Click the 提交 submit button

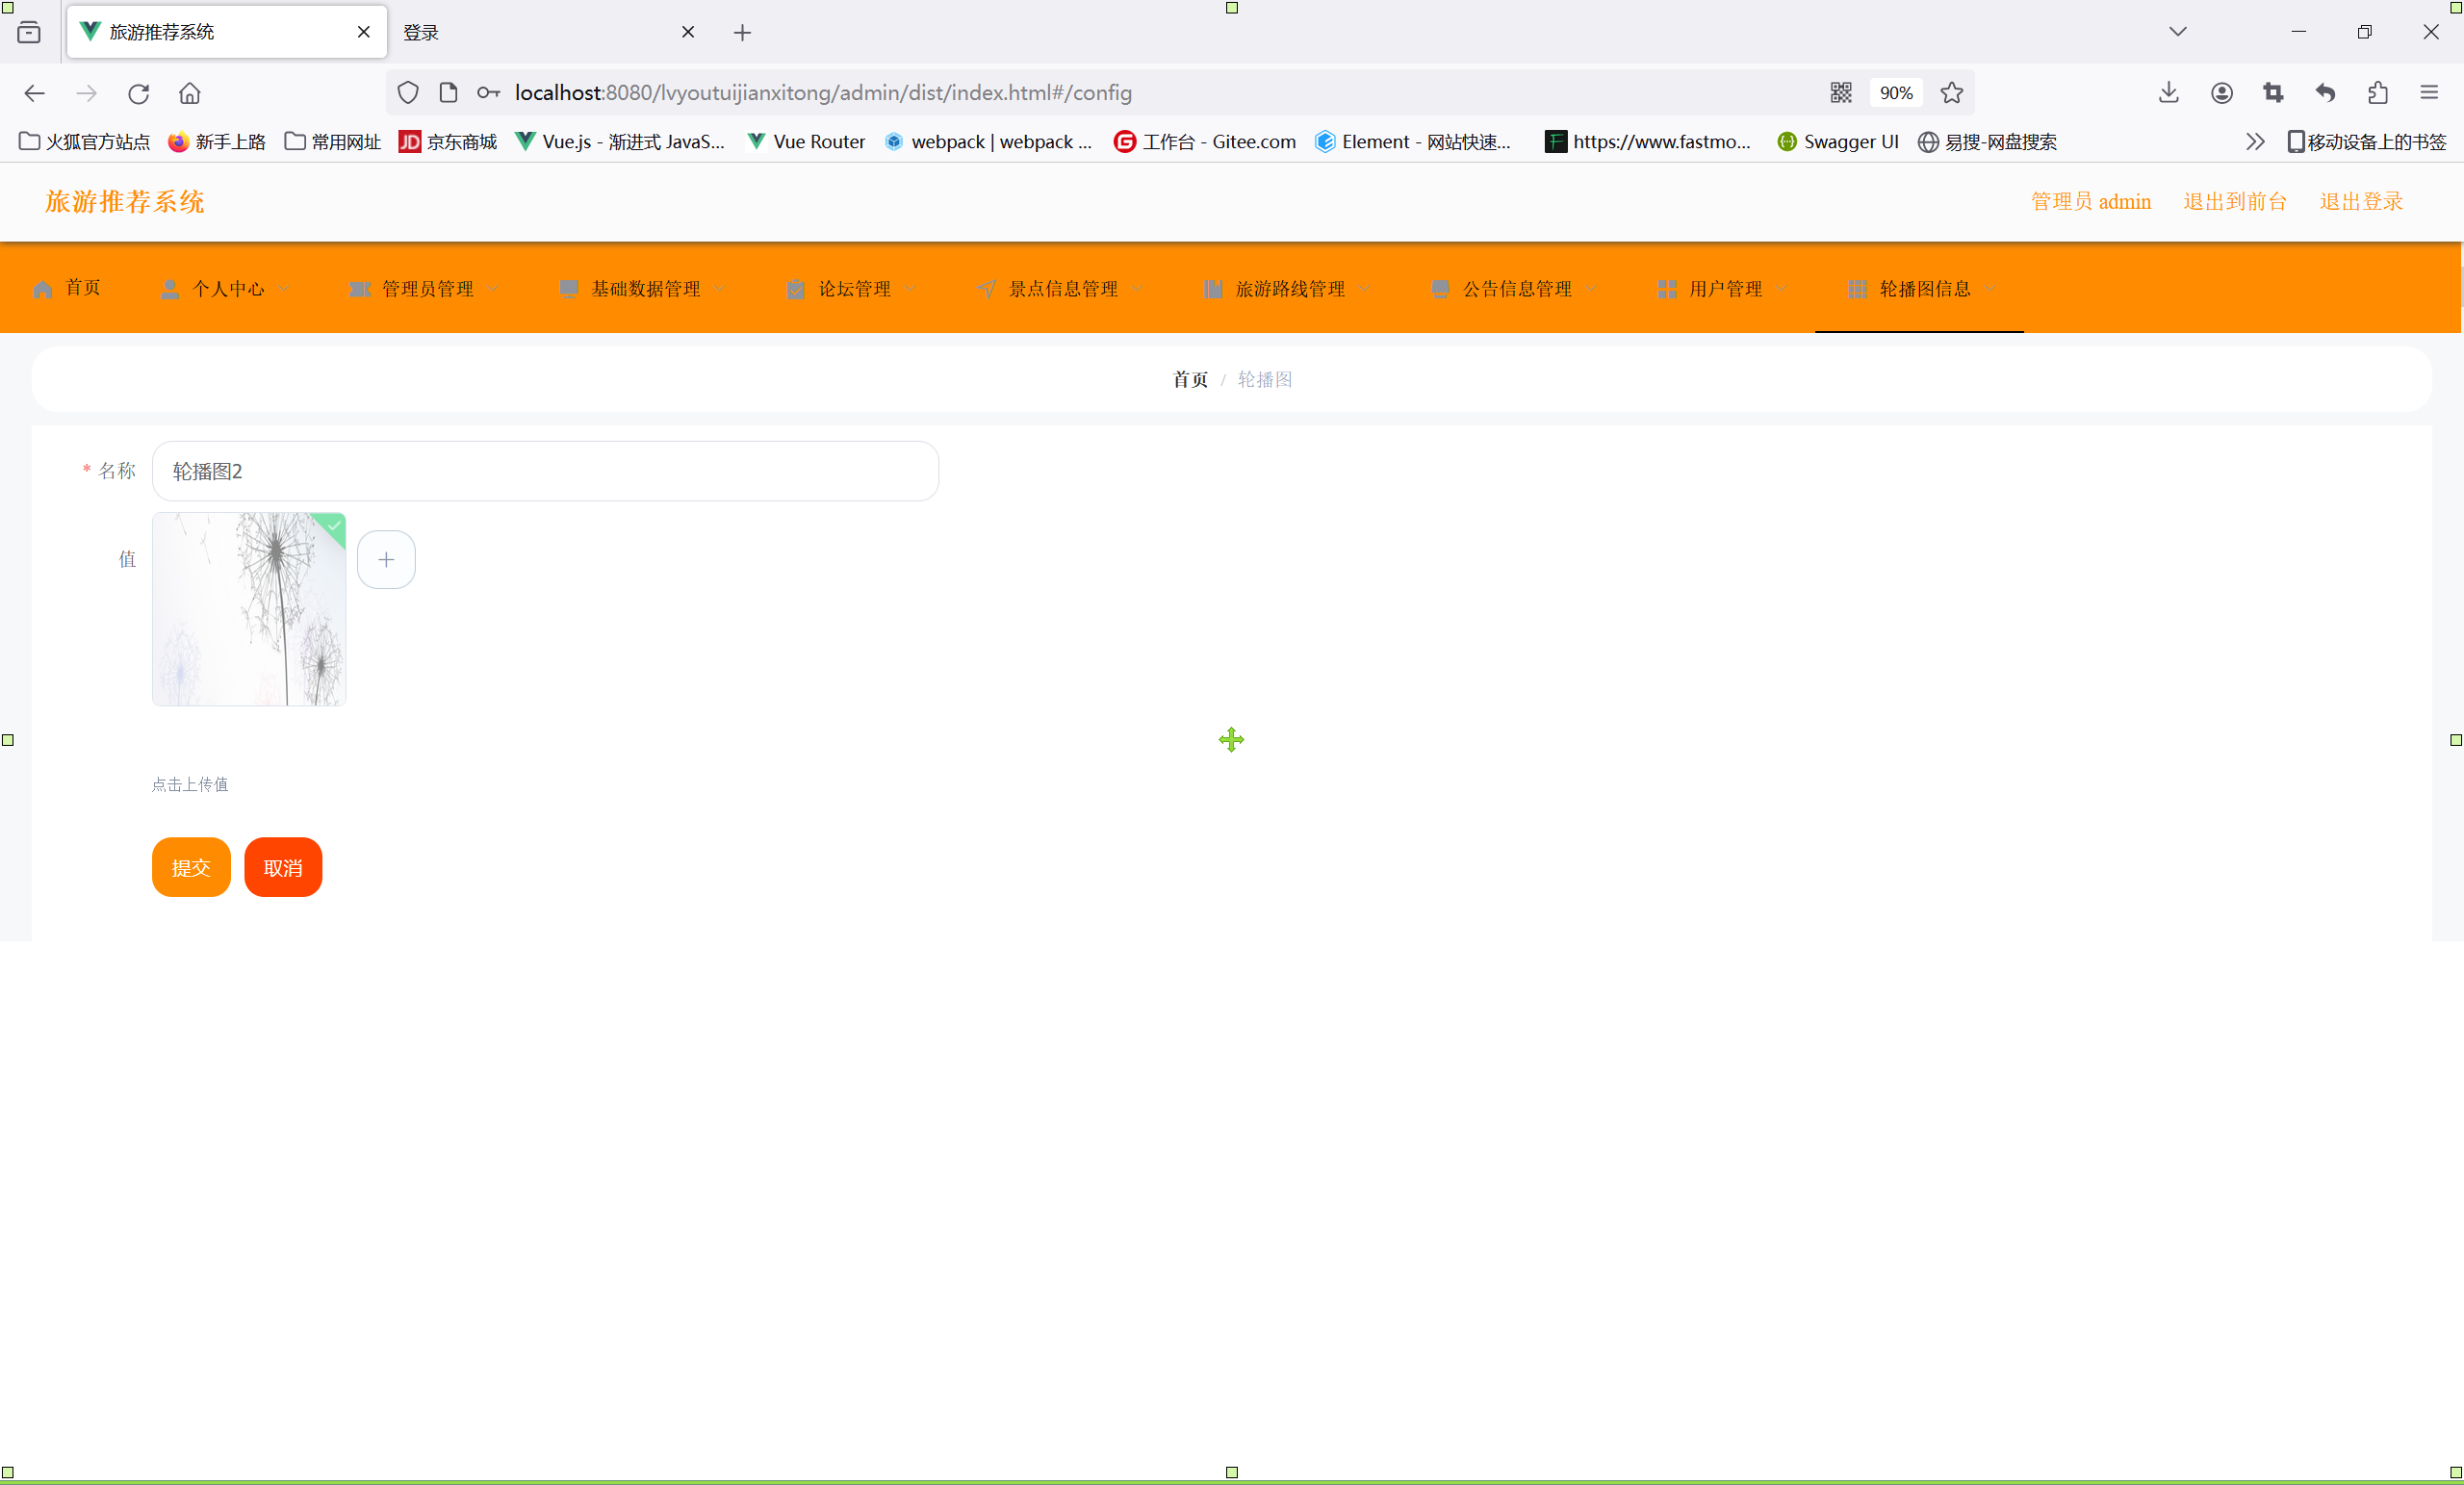coord(191,867)
